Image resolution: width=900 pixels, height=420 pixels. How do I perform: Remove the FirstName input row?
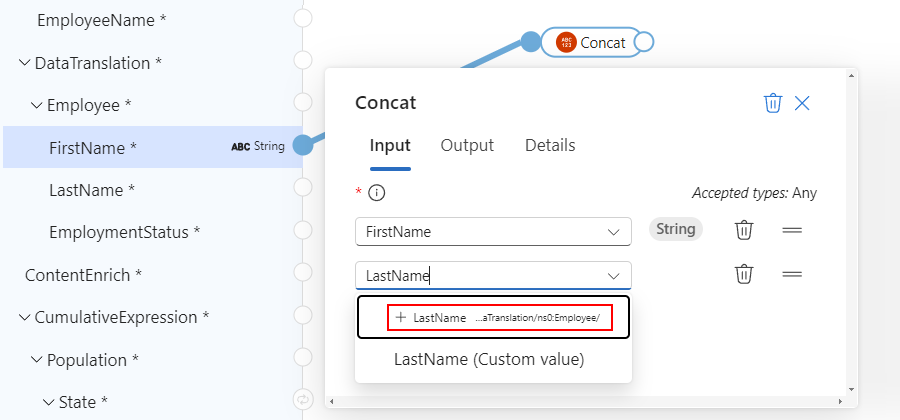(x=744, y=230)
